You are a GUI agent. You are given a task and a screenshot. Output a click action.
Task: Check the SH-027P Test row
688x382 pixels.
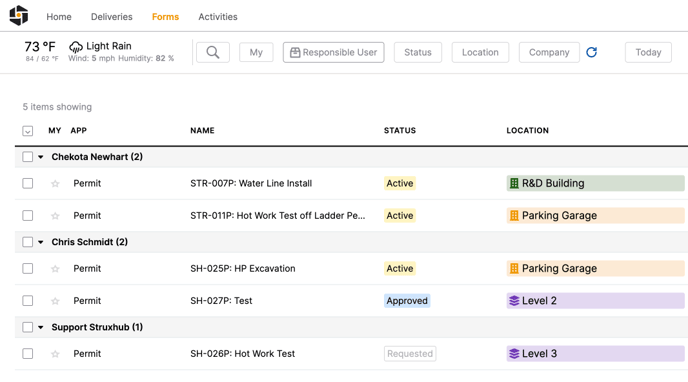click(28, 300)
